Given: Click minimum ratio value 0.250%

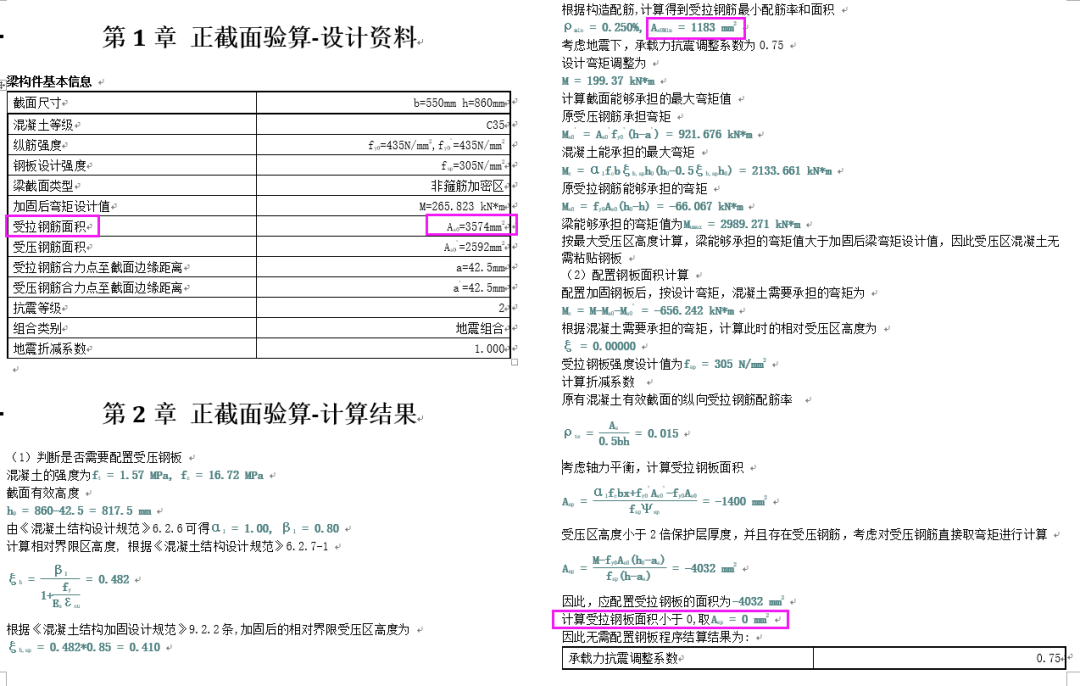Looking at the screenshot, I should point(602,28).
